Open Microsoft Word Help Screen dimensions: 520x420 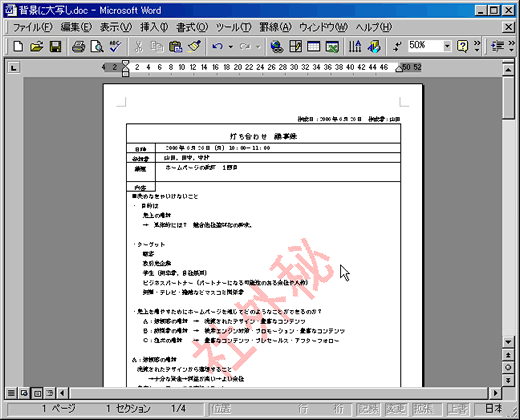tap(463, 46)
